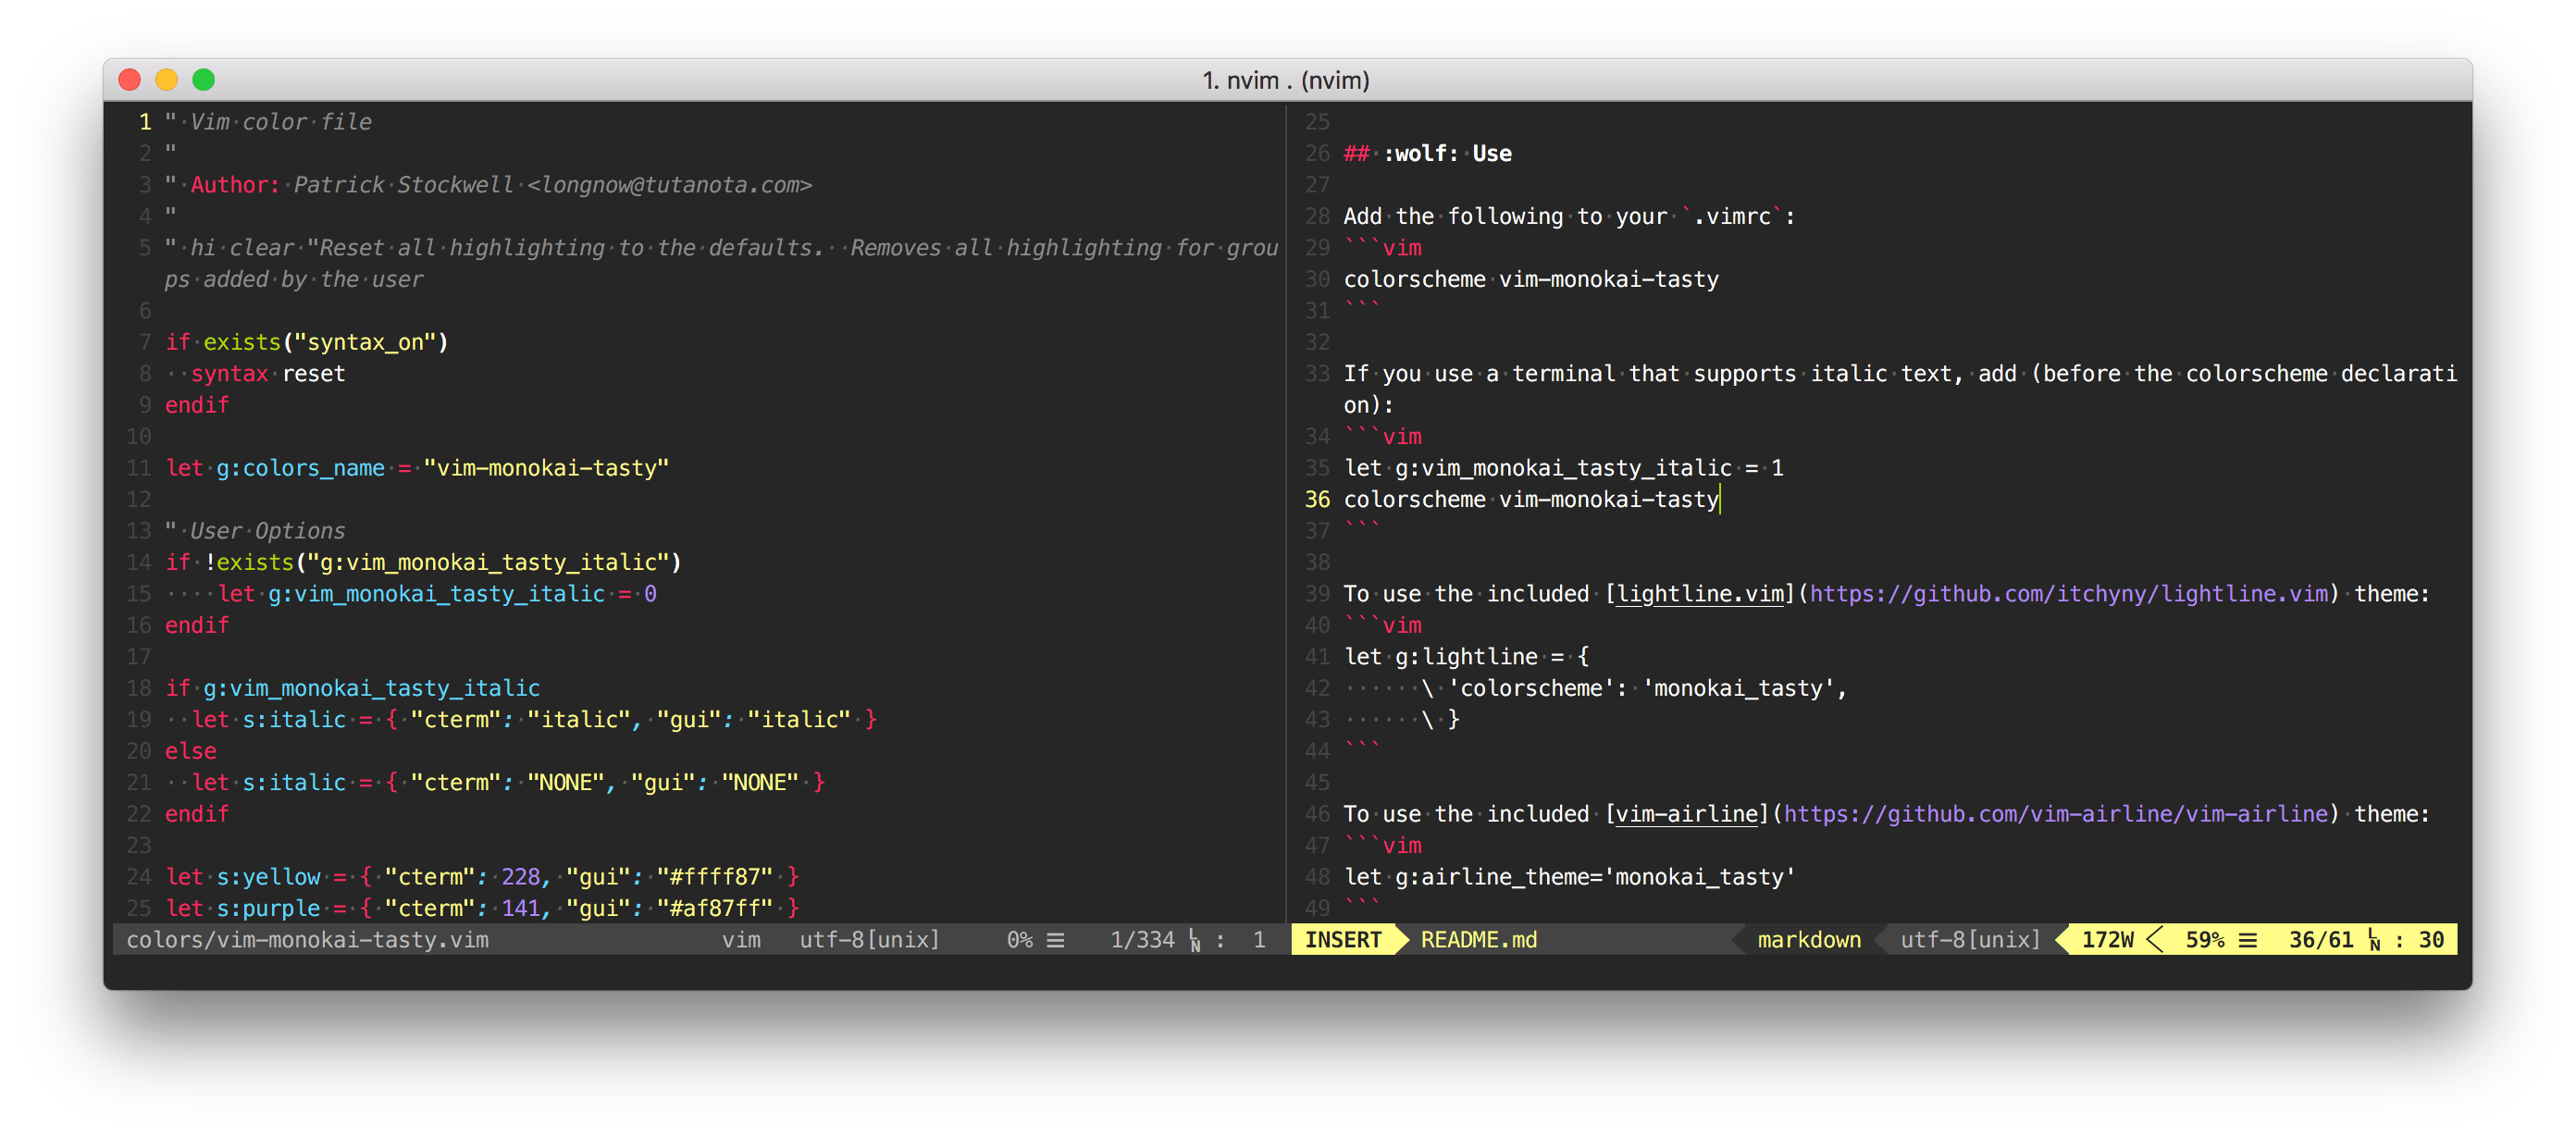Click the vim filetype indicator in left statusline
2576x1138 pixels.
pos(741,940)
